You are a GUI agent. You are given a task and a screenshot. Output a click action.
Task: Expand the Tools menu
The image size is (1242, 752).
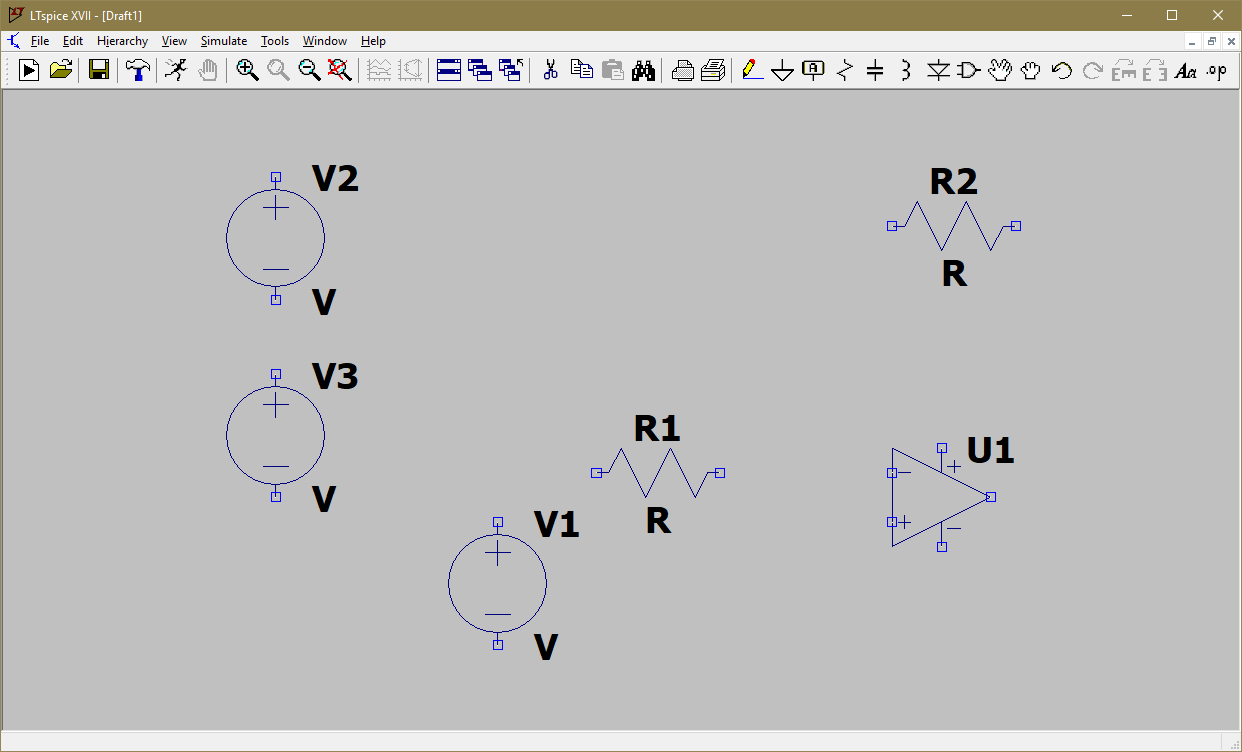(275, 41)
